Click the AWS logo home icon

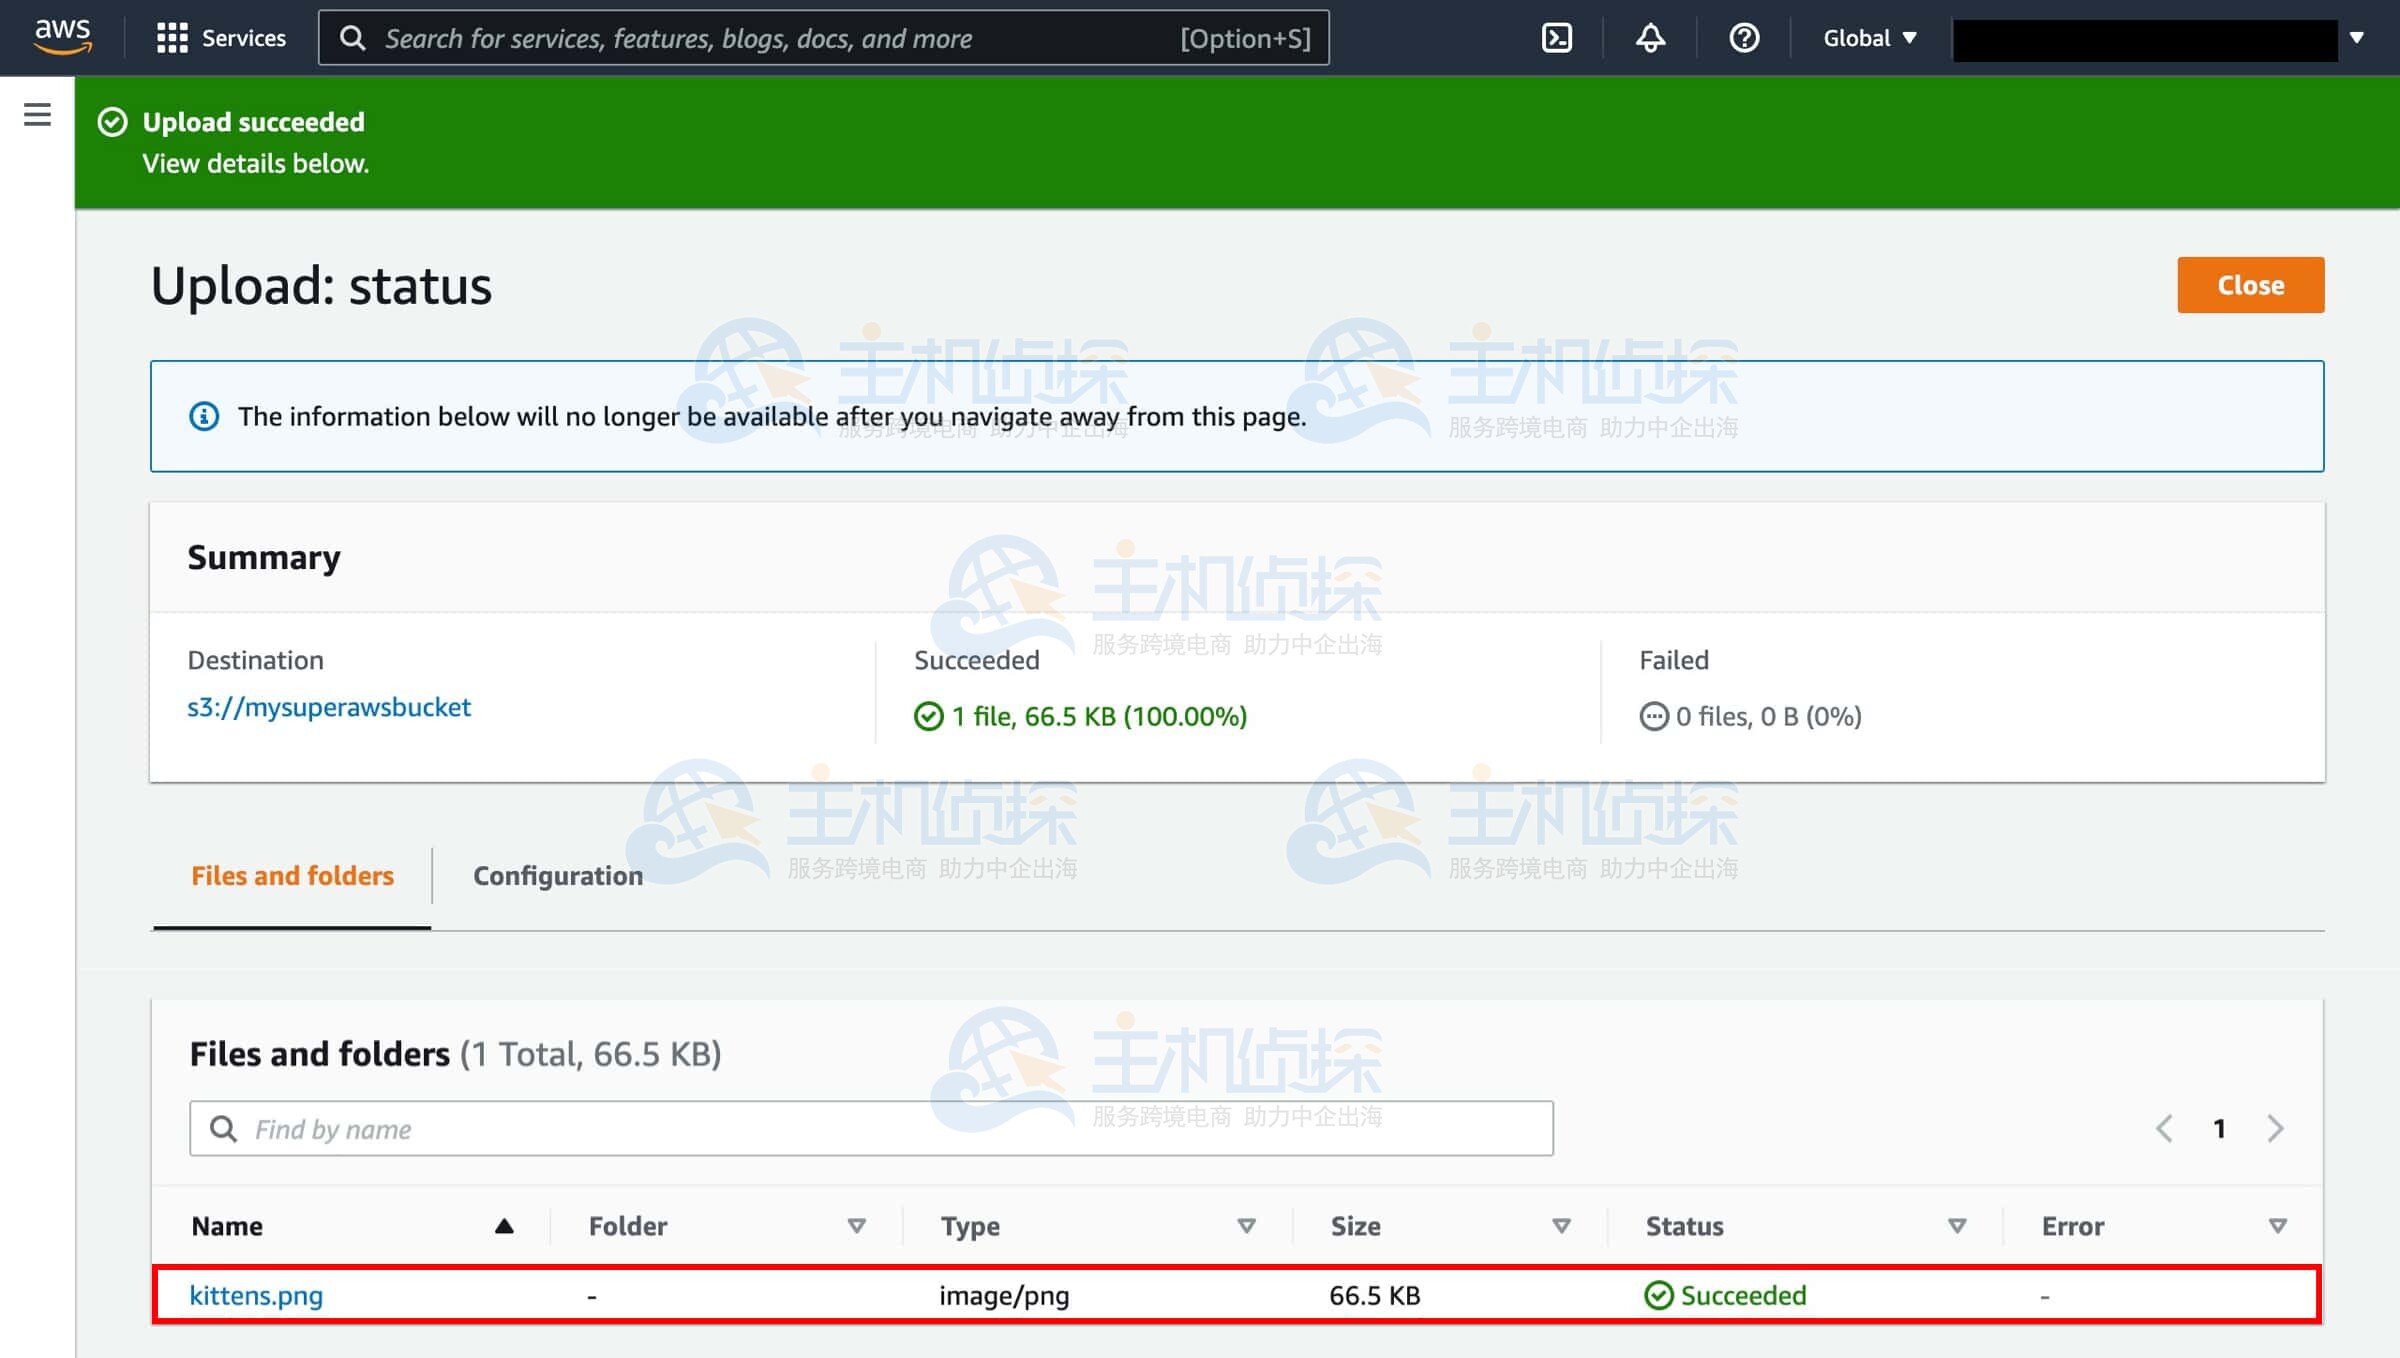pos(62,36)
